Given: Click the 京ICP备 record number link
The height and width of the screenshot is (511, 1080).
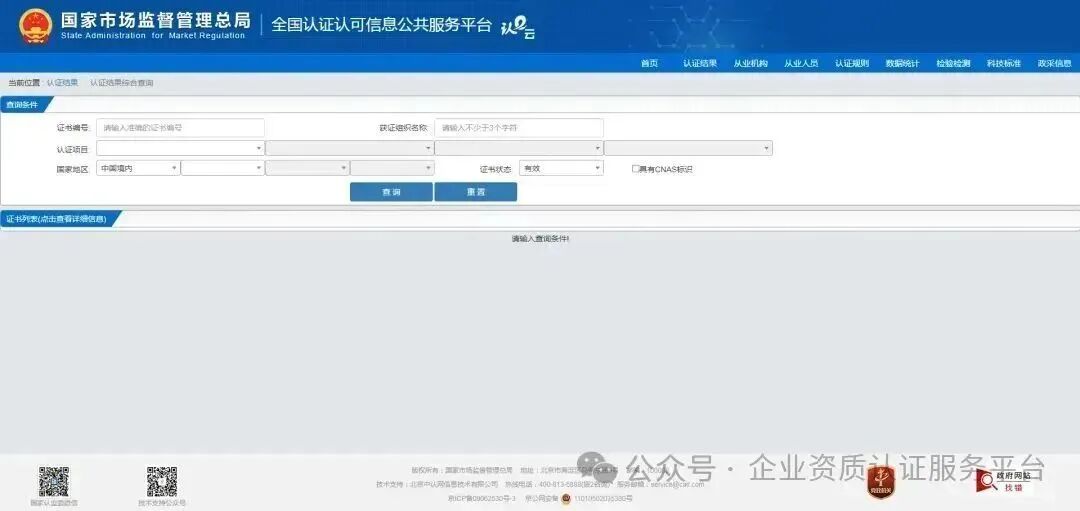Looking at the screenshot, I should pos(481,498).
